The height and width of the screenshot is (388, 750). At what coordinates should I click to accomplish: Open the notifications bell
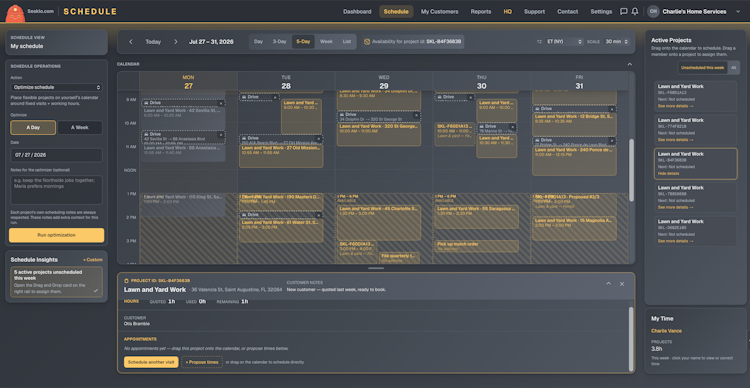coord(635,11)
